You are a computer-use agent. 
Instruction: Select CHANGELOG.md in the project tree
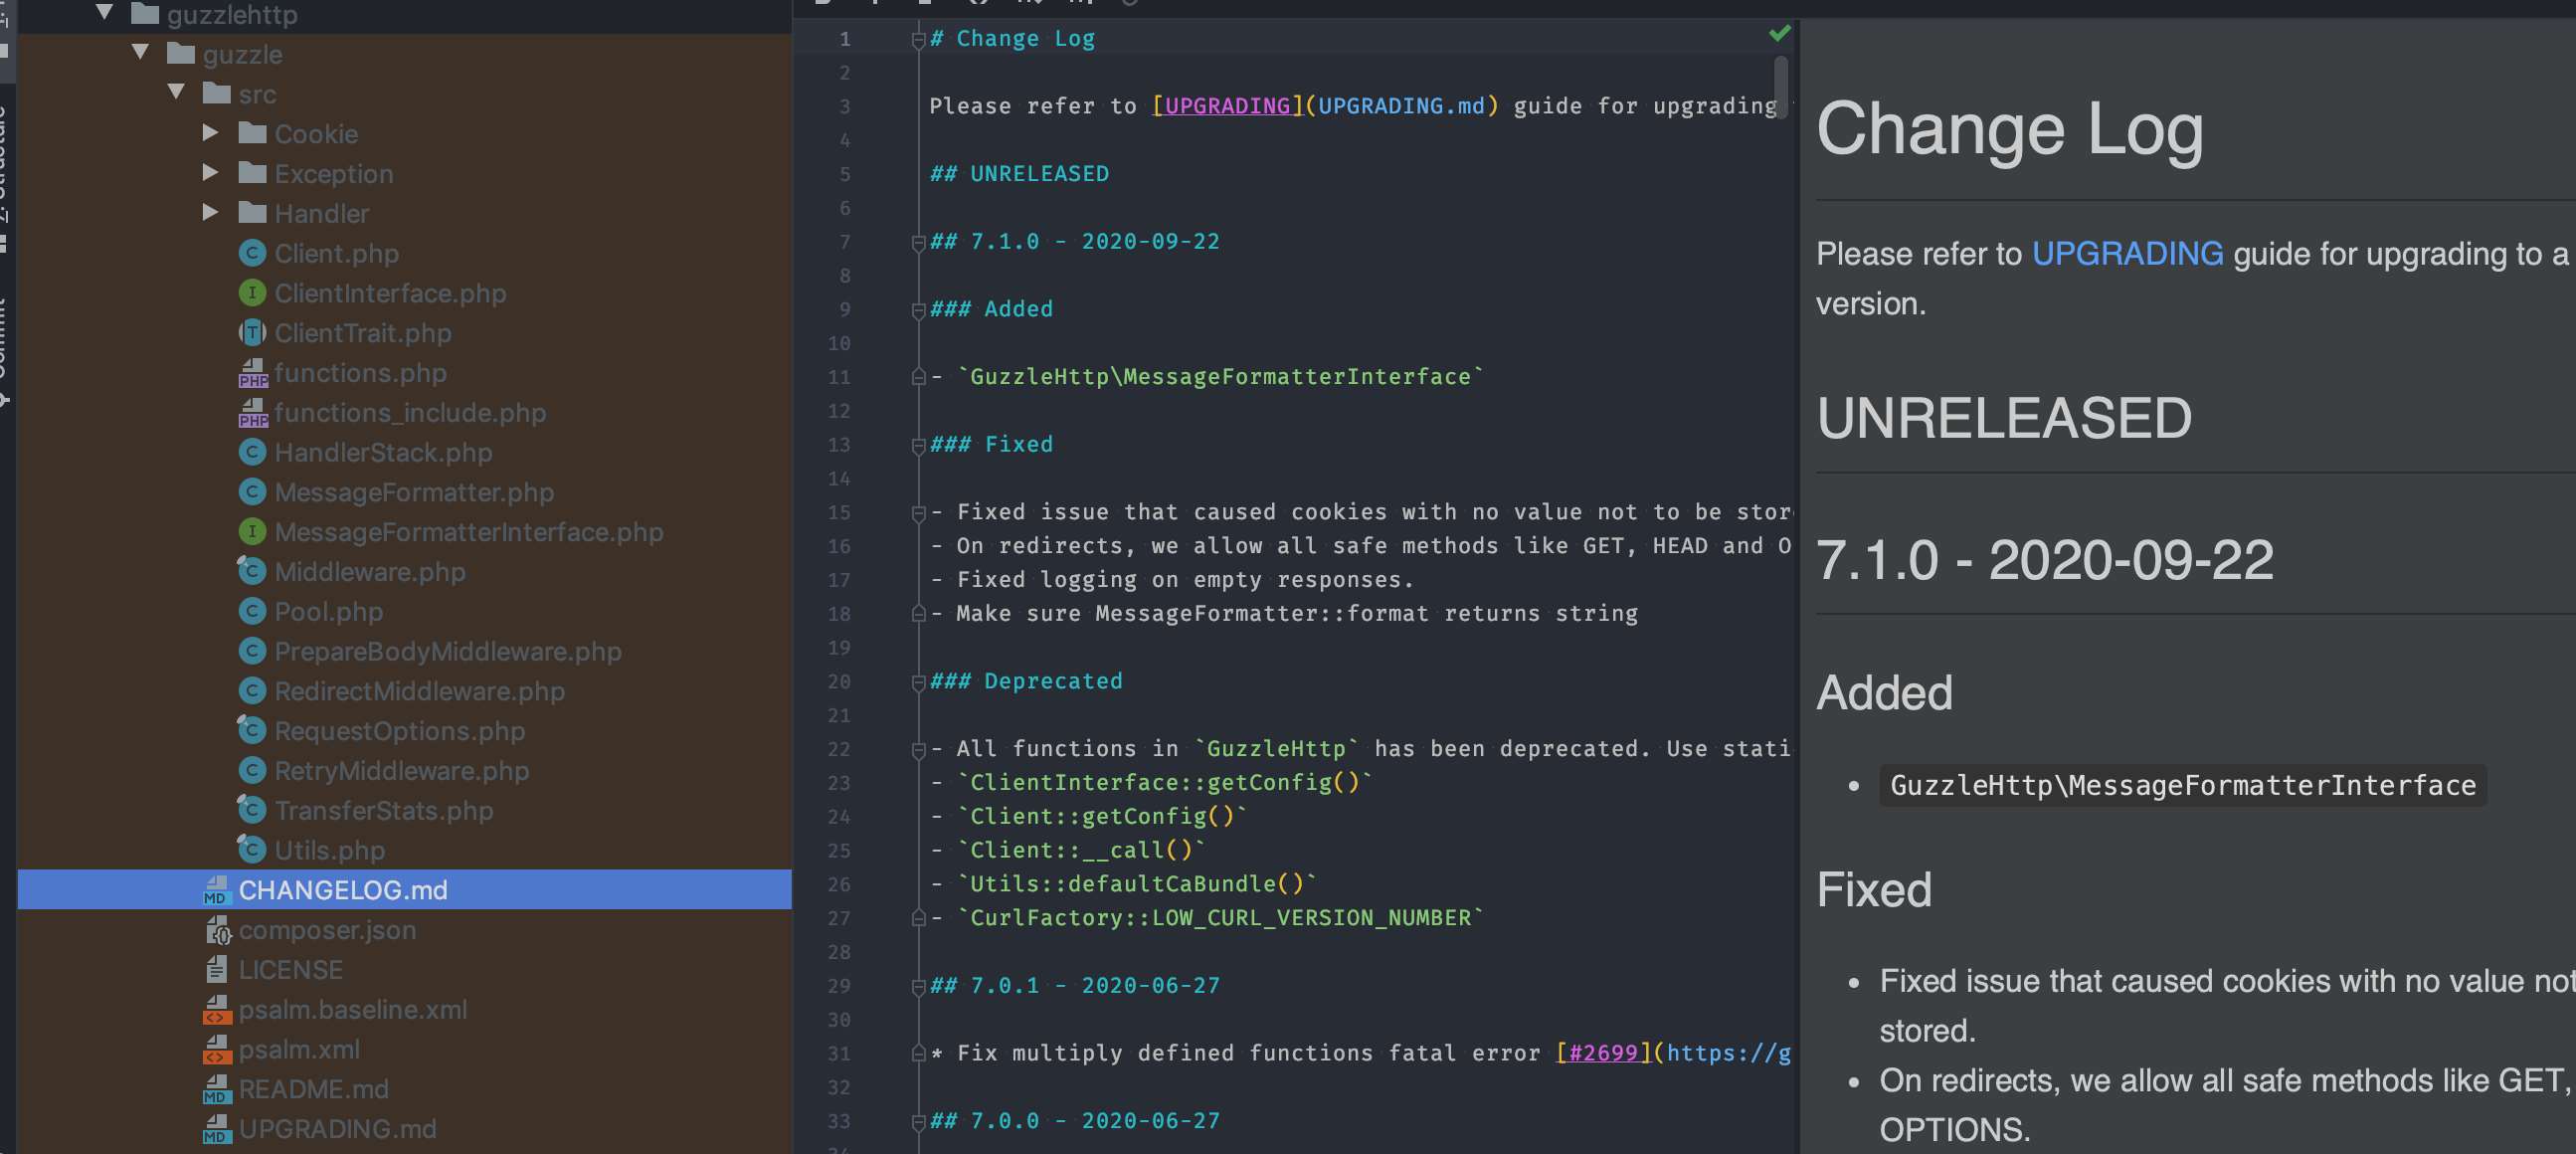(x=342, y=890)
